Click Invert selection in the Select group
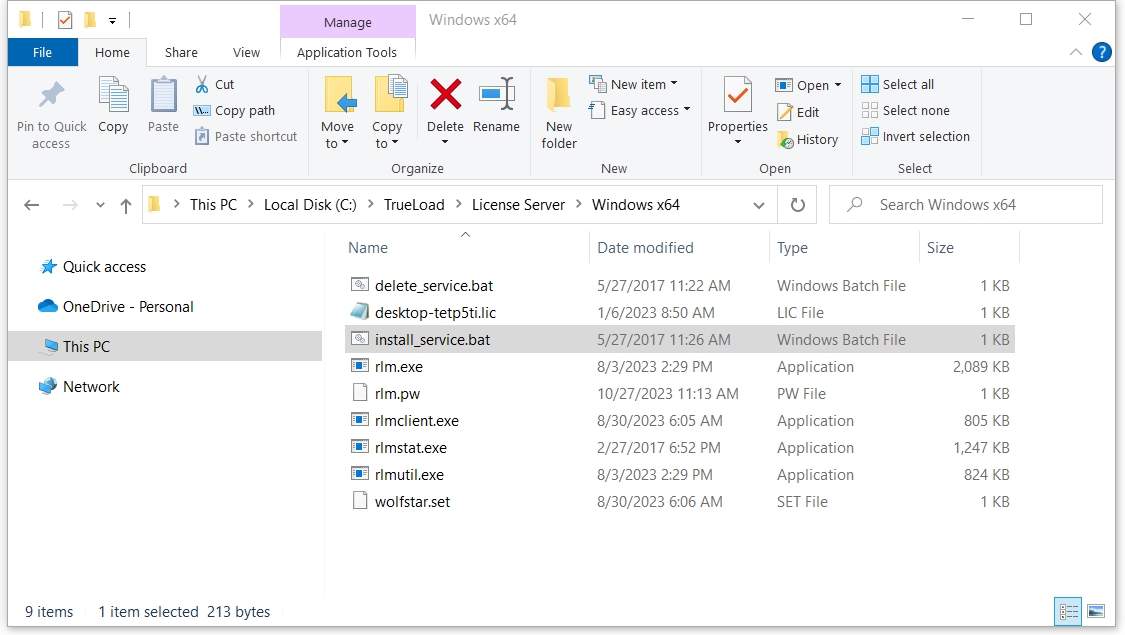 915,137
